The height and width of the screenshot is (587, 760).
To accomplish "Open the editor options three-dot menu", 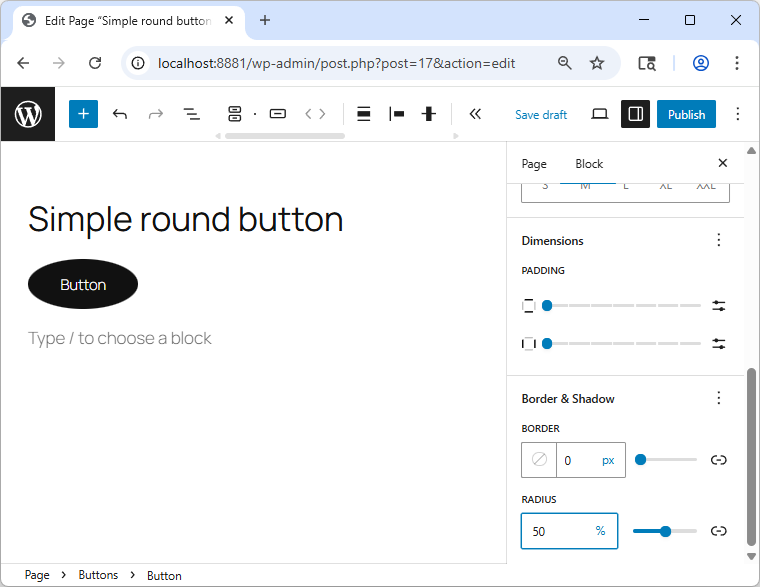I will click(737, 114).
